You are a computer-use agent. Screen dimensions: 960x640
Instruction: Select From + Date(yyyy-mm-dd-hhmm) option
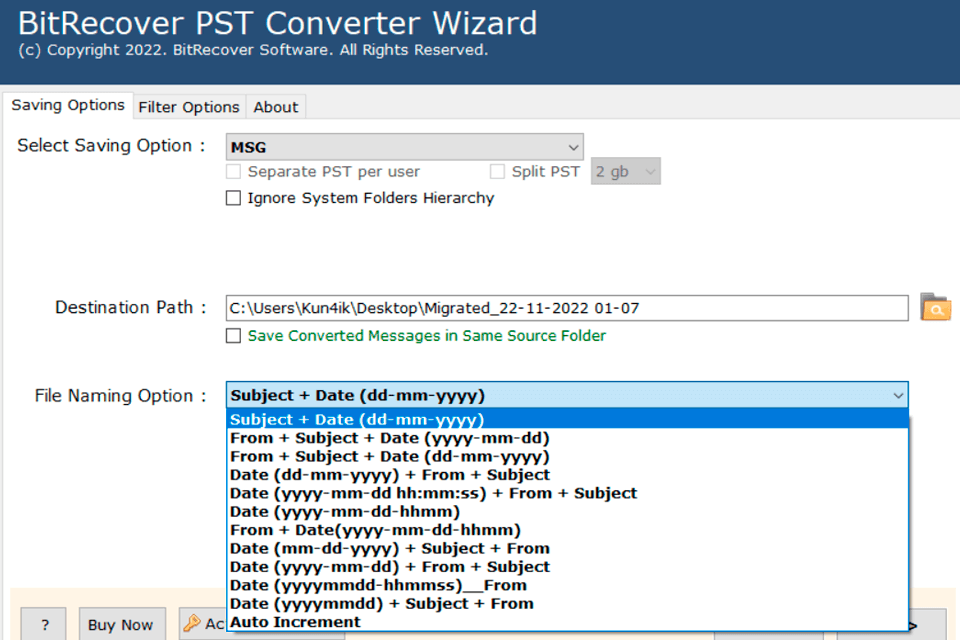(567, 530)
